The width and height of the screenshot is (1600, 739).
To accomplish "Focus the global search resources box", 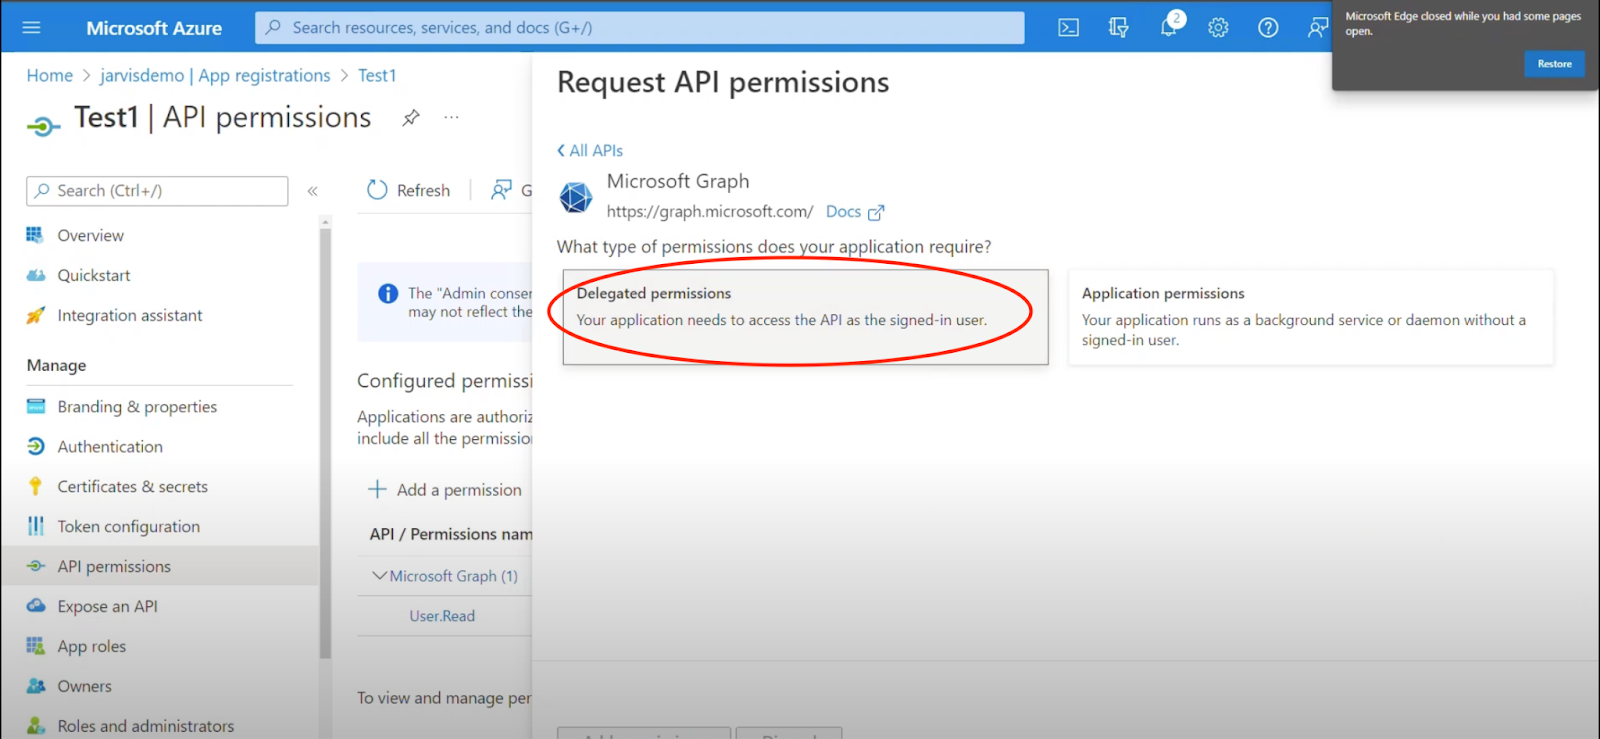I will [x=640, y=28].
